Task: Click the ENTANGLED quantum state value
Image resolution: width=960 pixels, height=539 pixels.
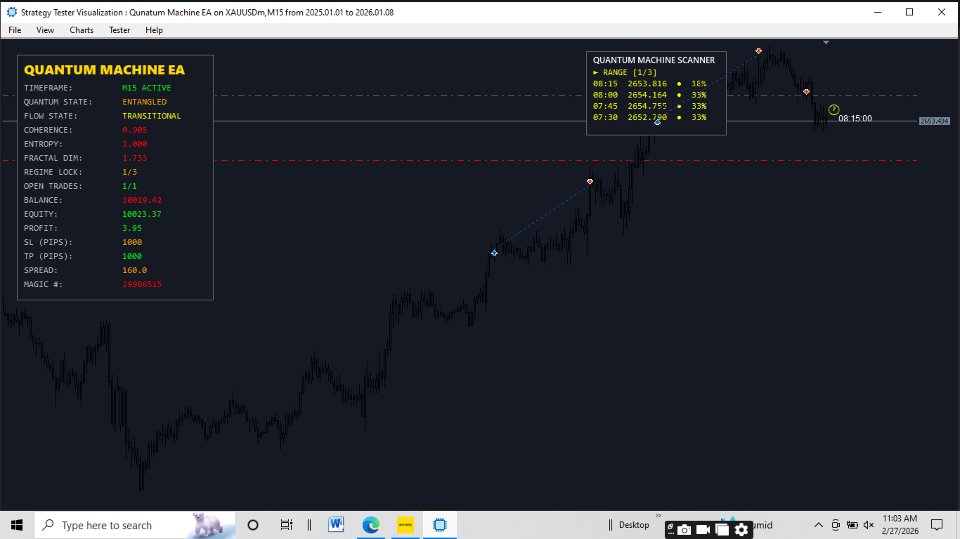Action: [144, 102]
